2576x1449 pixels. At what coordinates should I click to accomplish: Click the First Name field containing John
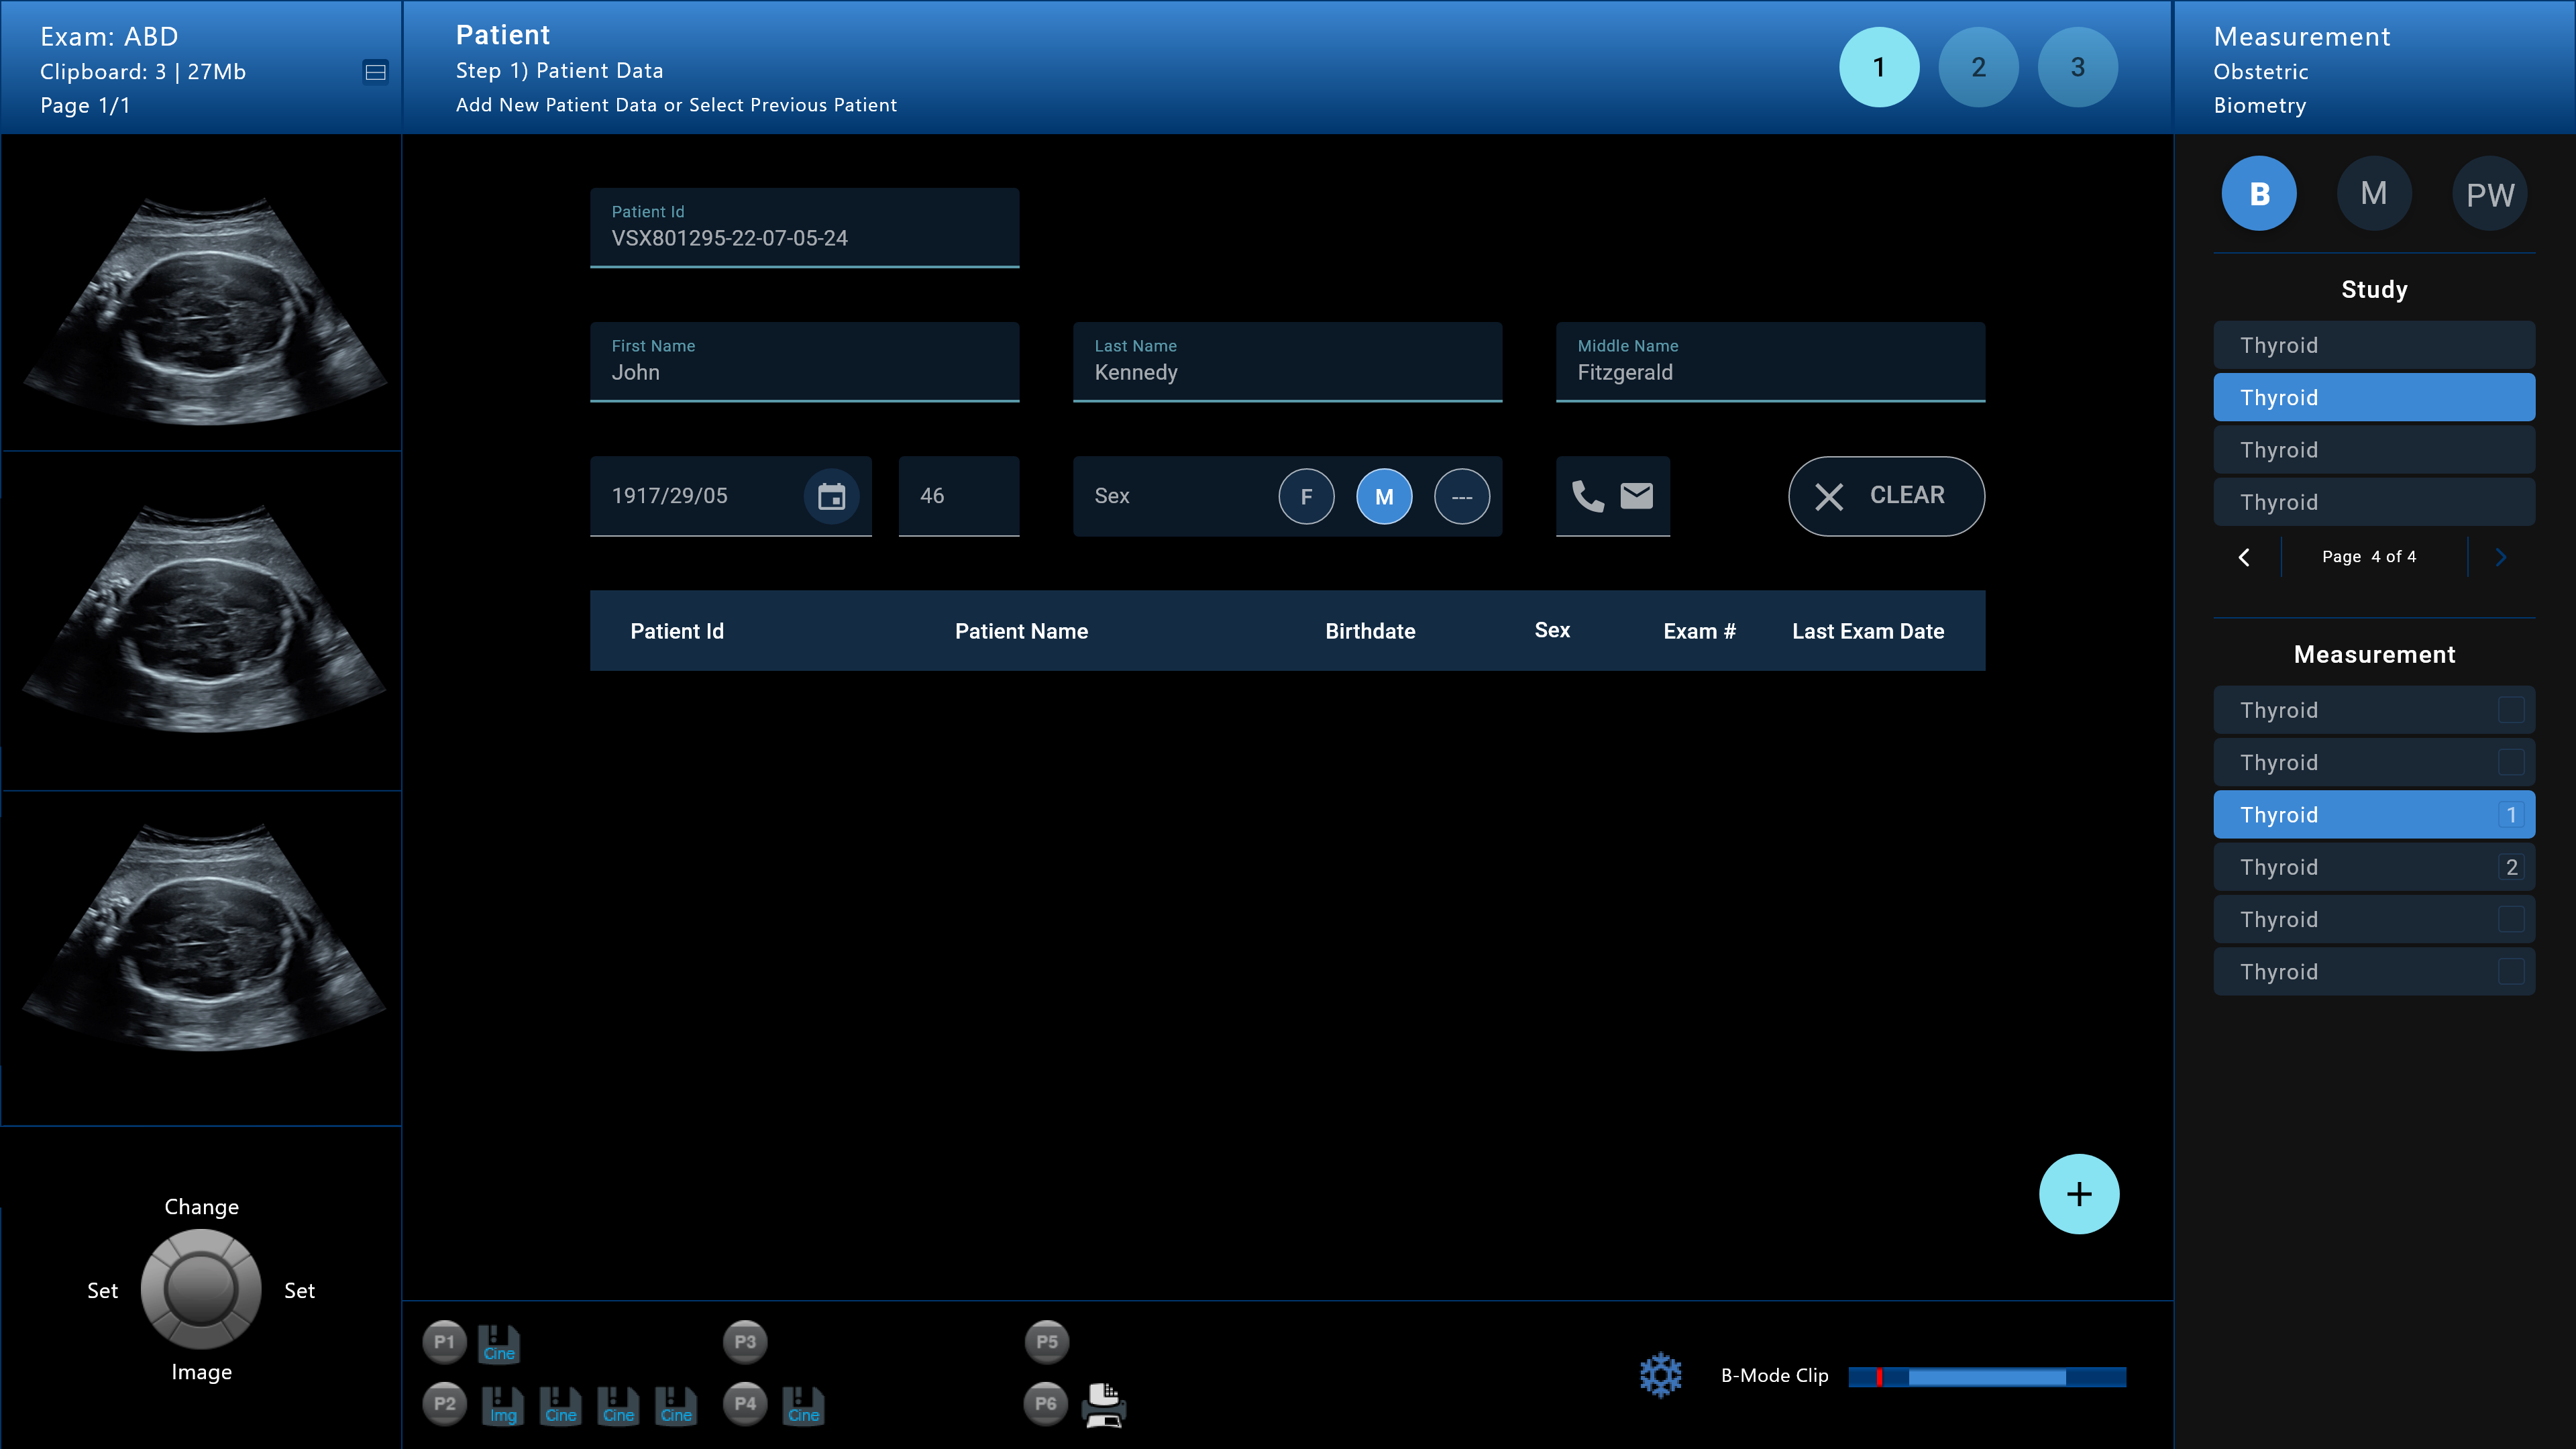[x=804, y=362]
